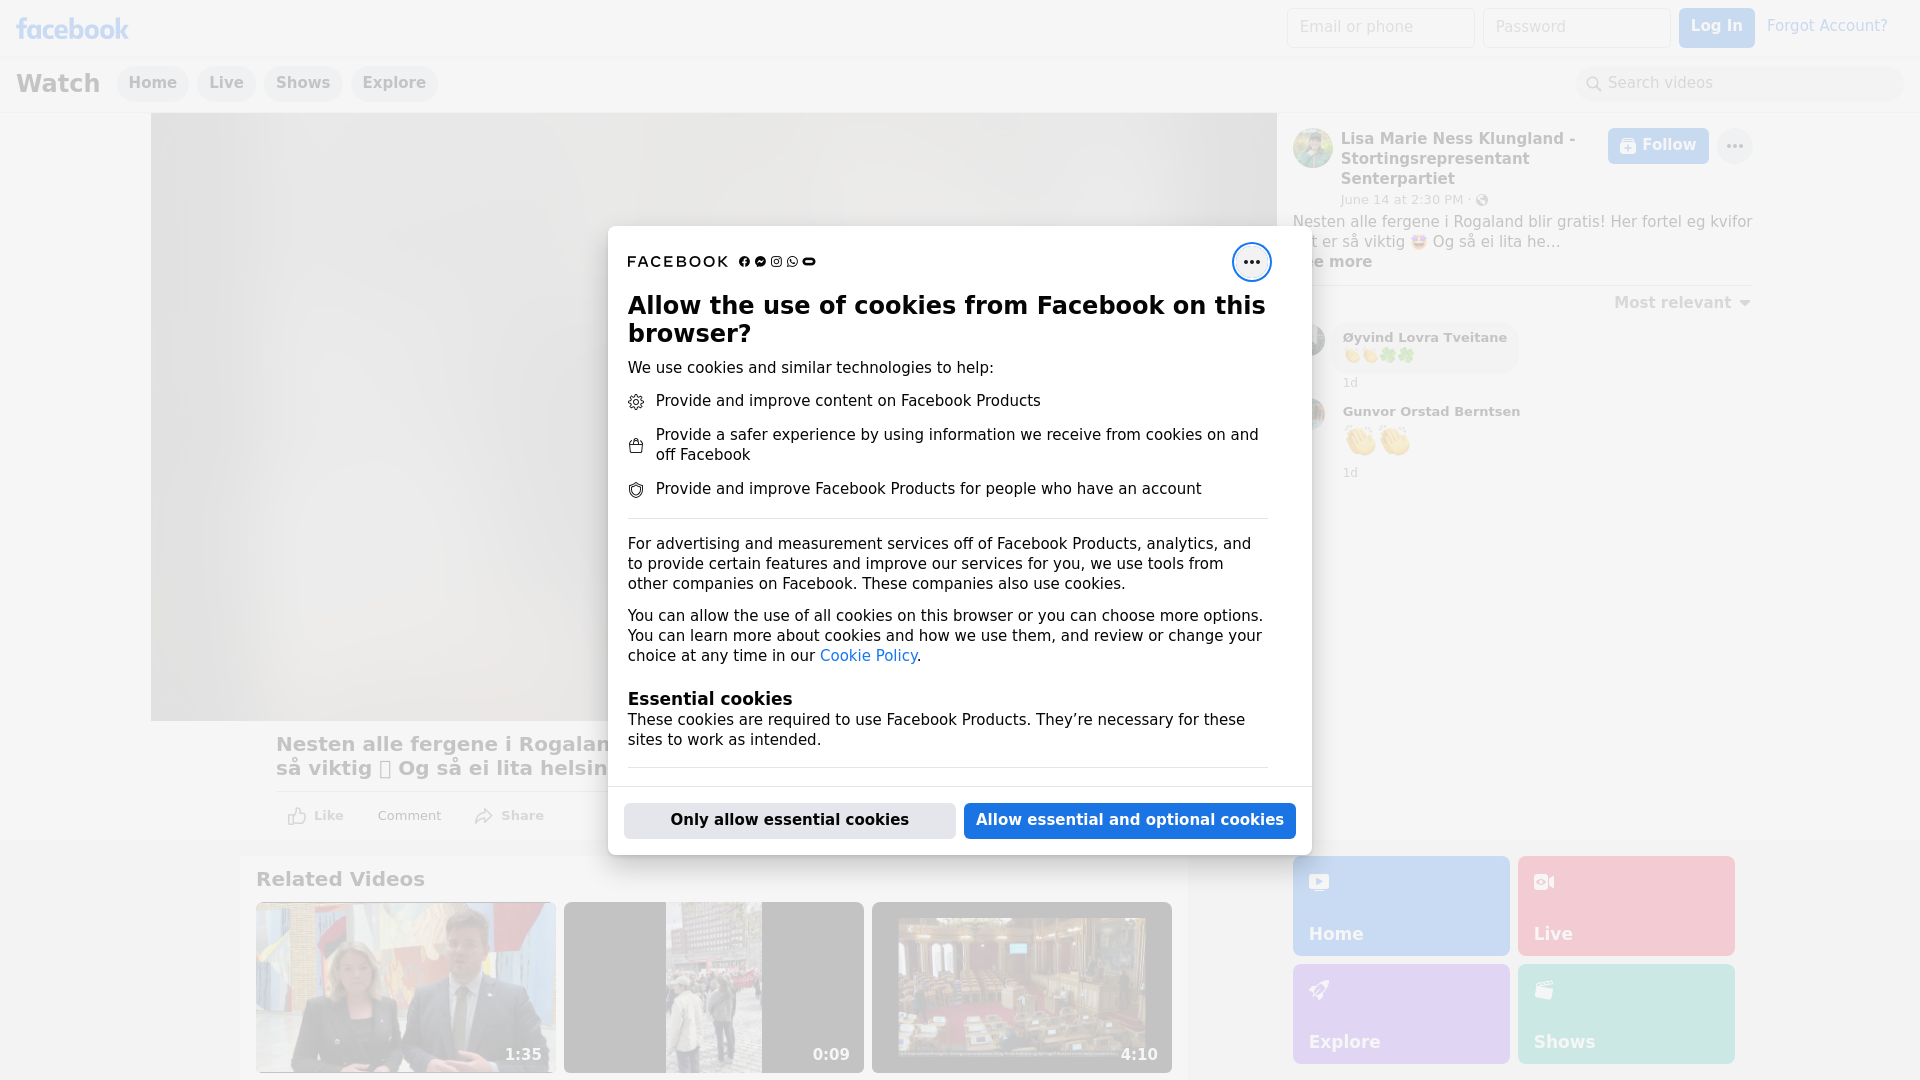Focus the Password field

pos(1576,27)
